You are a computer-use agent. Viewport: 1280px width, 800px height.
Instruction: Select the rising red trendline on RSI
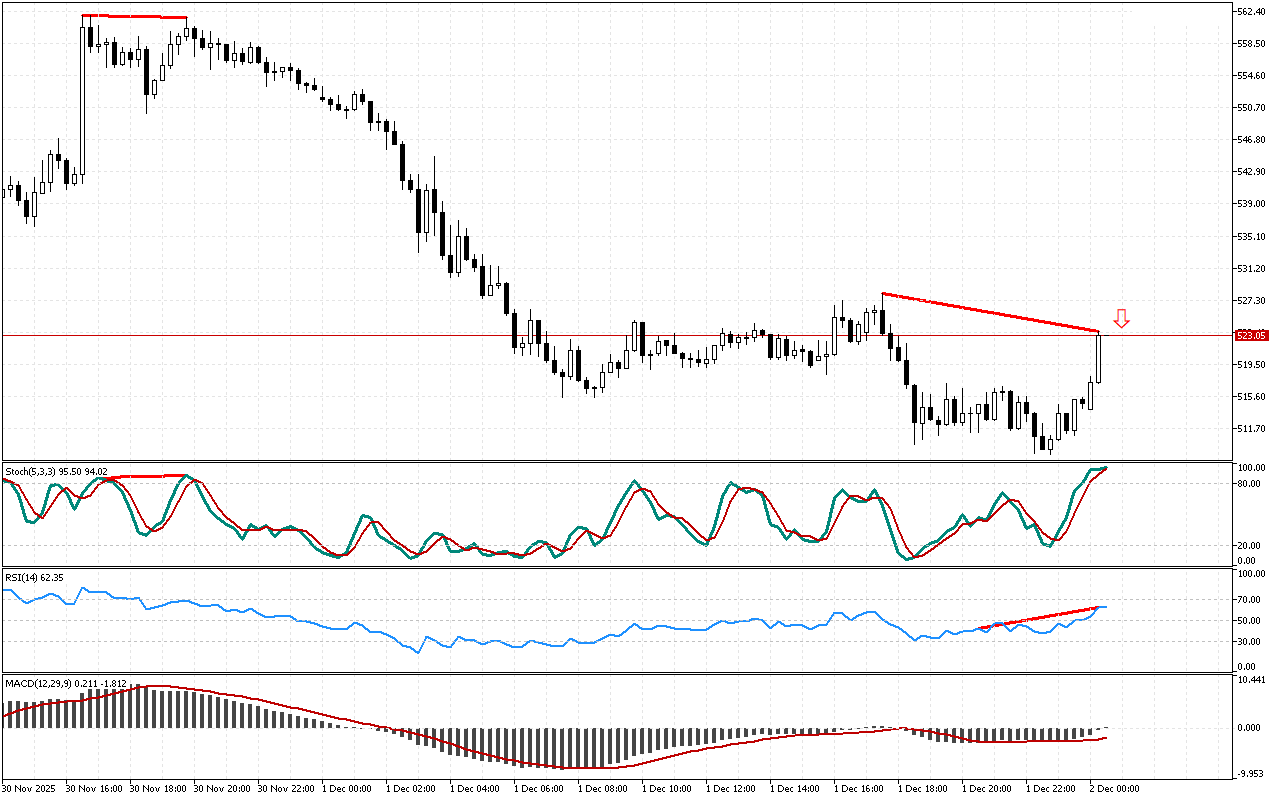[1040, 617]
